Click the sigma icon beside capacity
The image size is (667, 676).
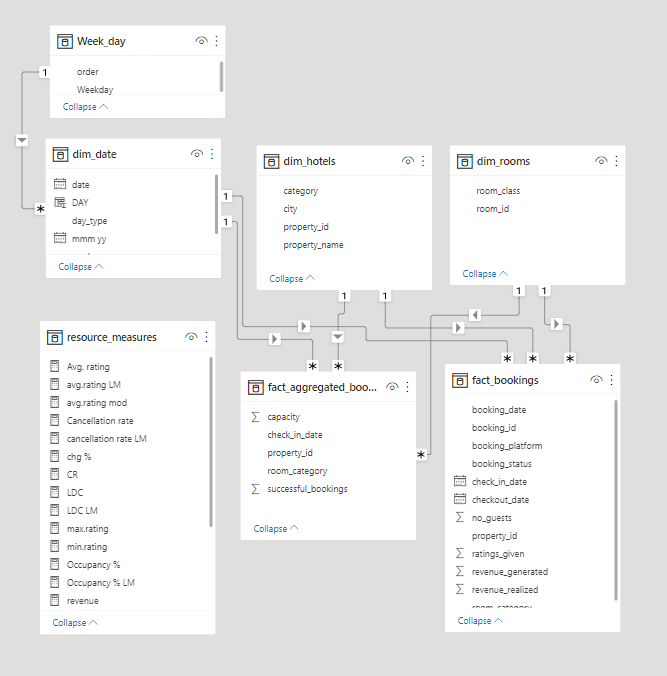255,417
